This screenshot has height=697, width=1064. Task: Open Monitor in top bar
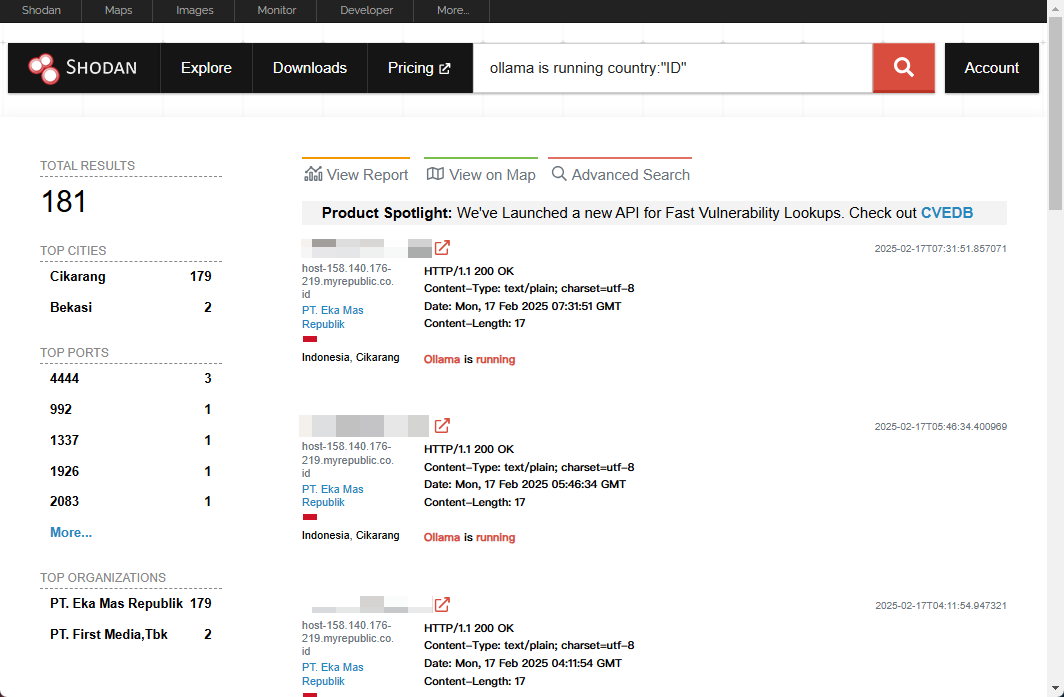click(277, 10)
